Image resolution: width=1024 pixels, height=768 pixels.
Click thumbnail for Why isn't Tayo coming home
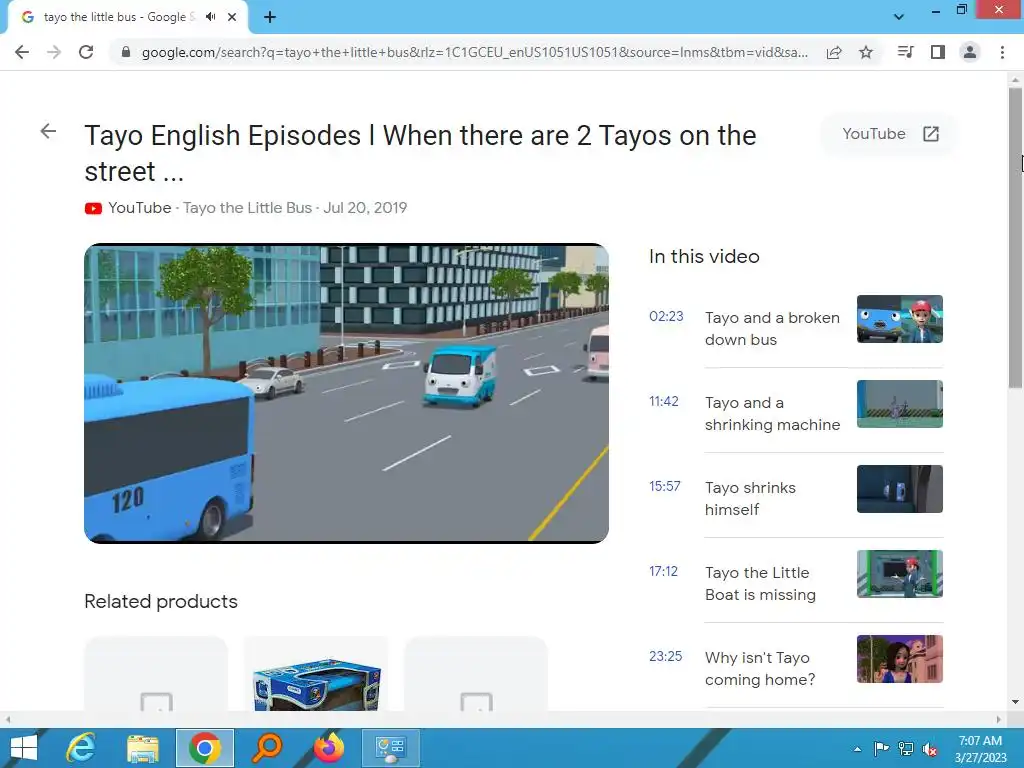pos(899,659)
